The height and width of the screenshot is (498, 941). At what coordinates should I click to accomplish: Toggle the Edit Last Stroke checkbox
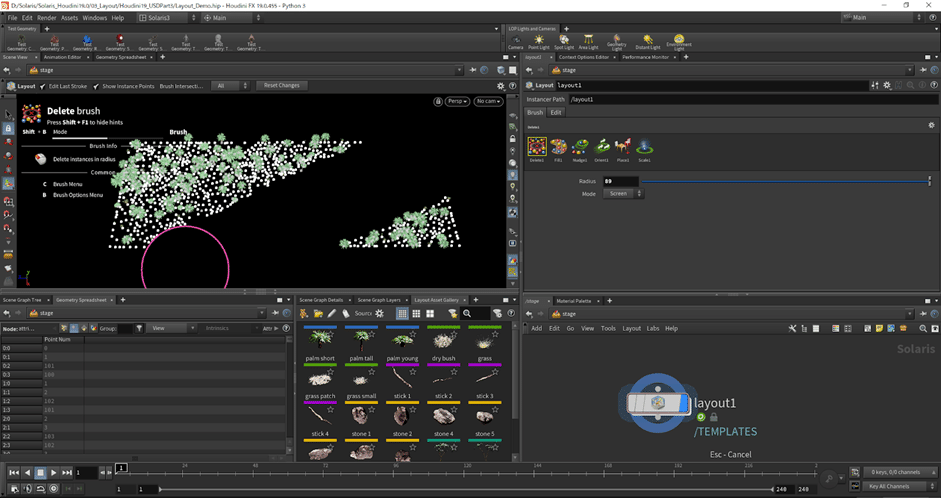(x=44, y=86)
